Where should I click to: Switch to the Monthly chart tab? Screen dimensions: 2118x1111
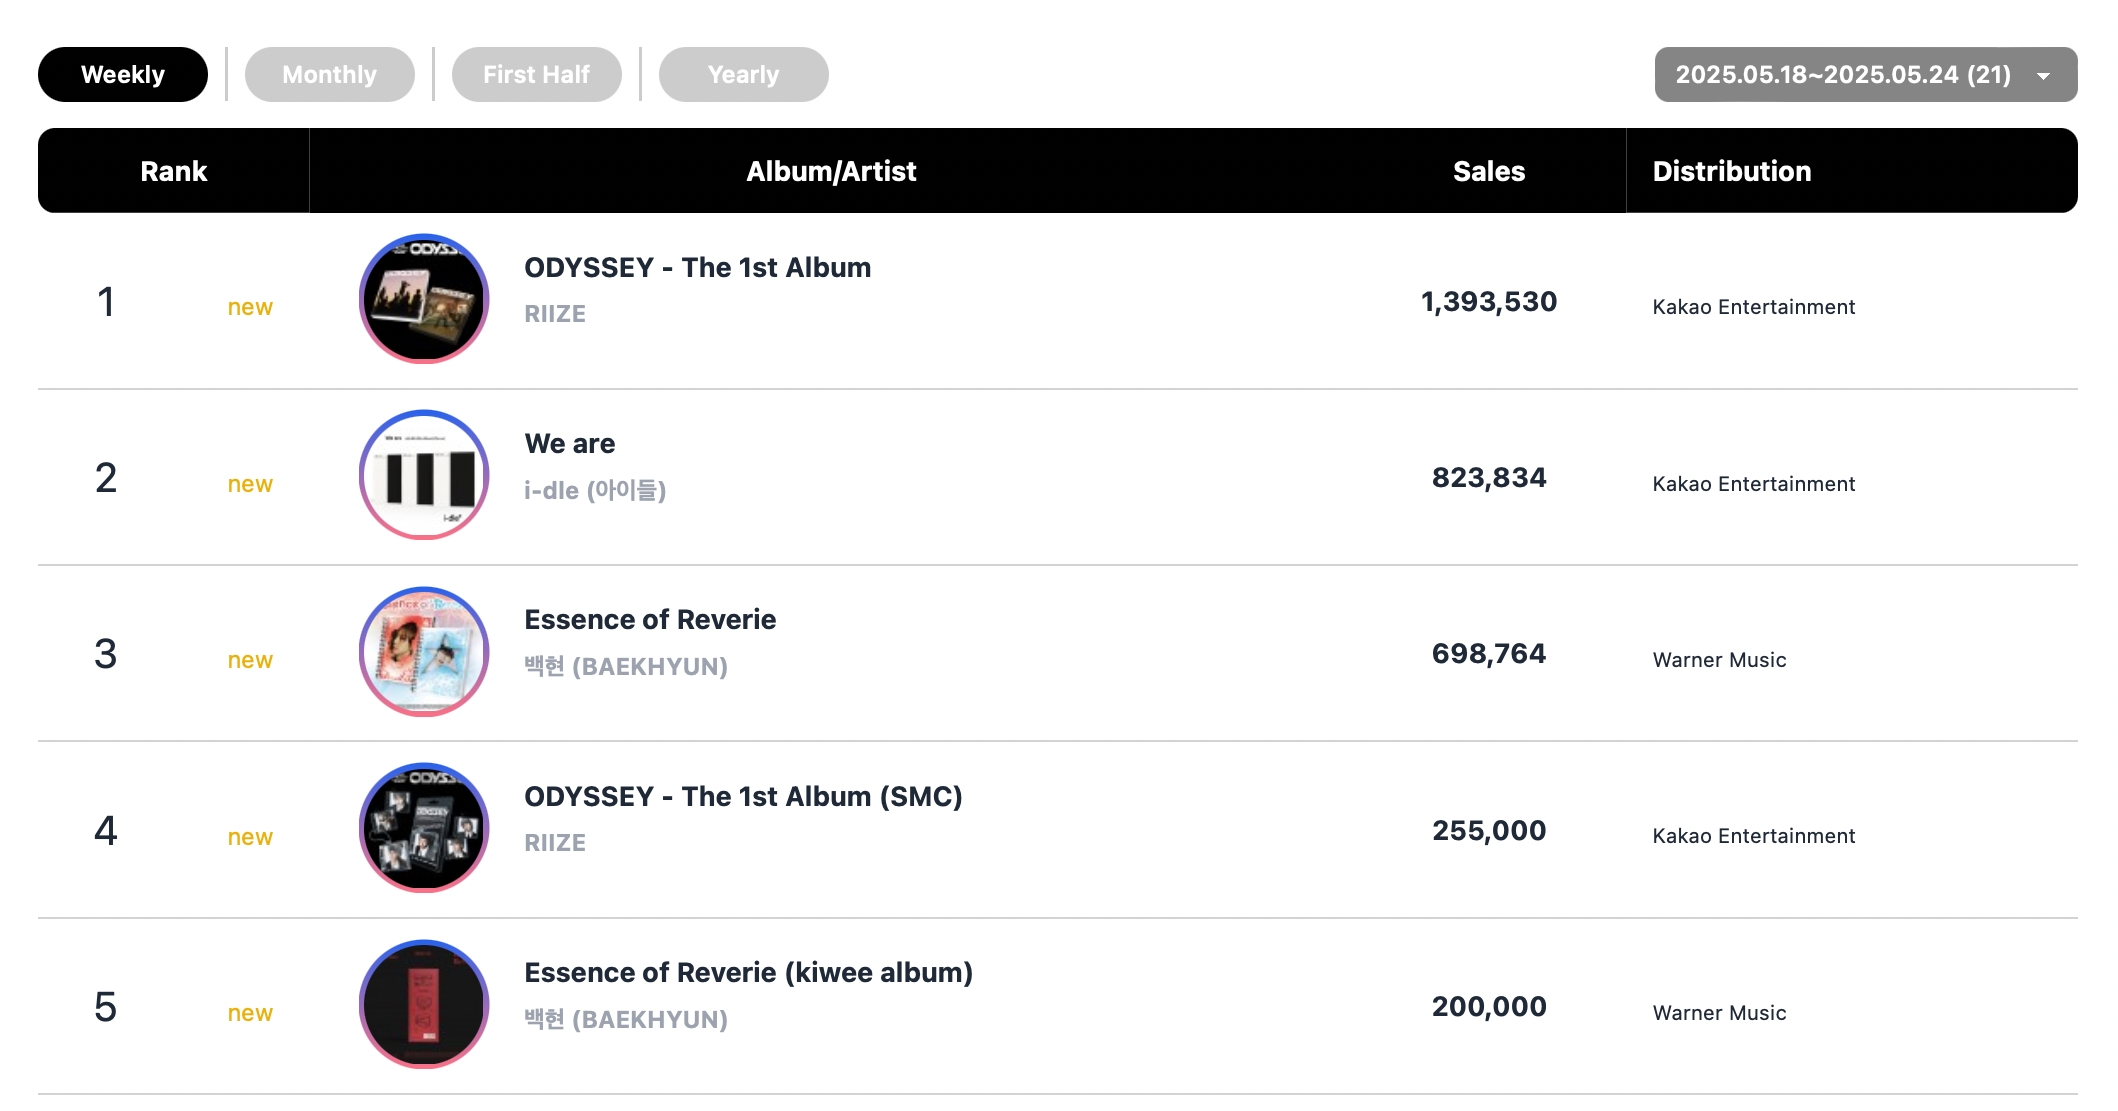pyautogui.click(x=329, y=75)
